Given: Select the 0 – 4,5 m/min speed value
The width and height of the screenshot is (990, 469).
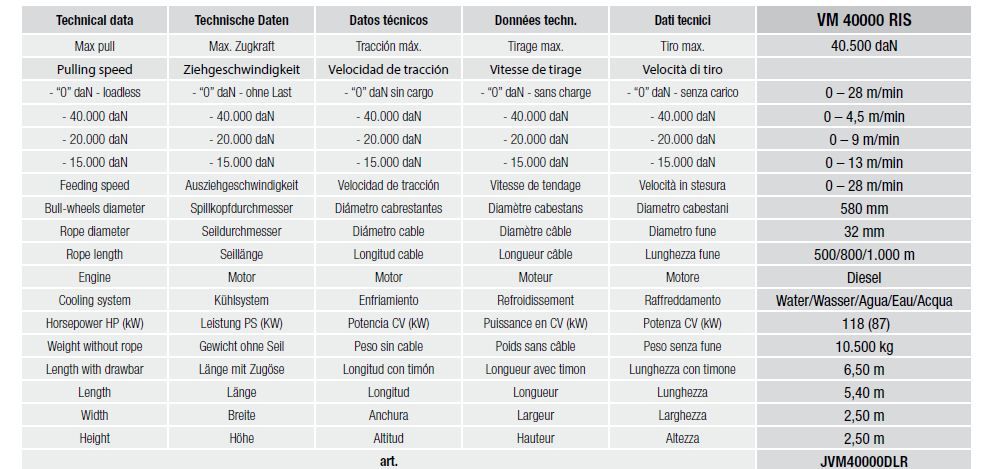Looking at the screenshot, I should [x=864, y=116].
